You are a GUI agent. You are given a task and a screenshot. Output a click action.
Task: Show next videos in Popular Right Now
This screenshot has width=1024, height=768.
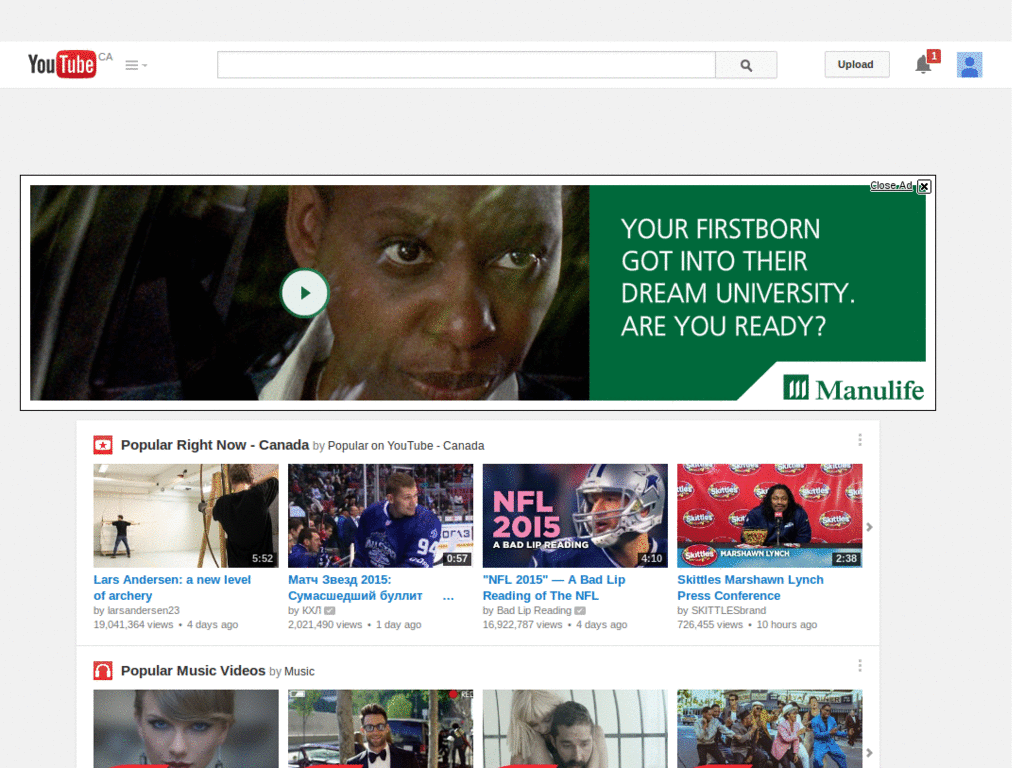coord(869,526)
